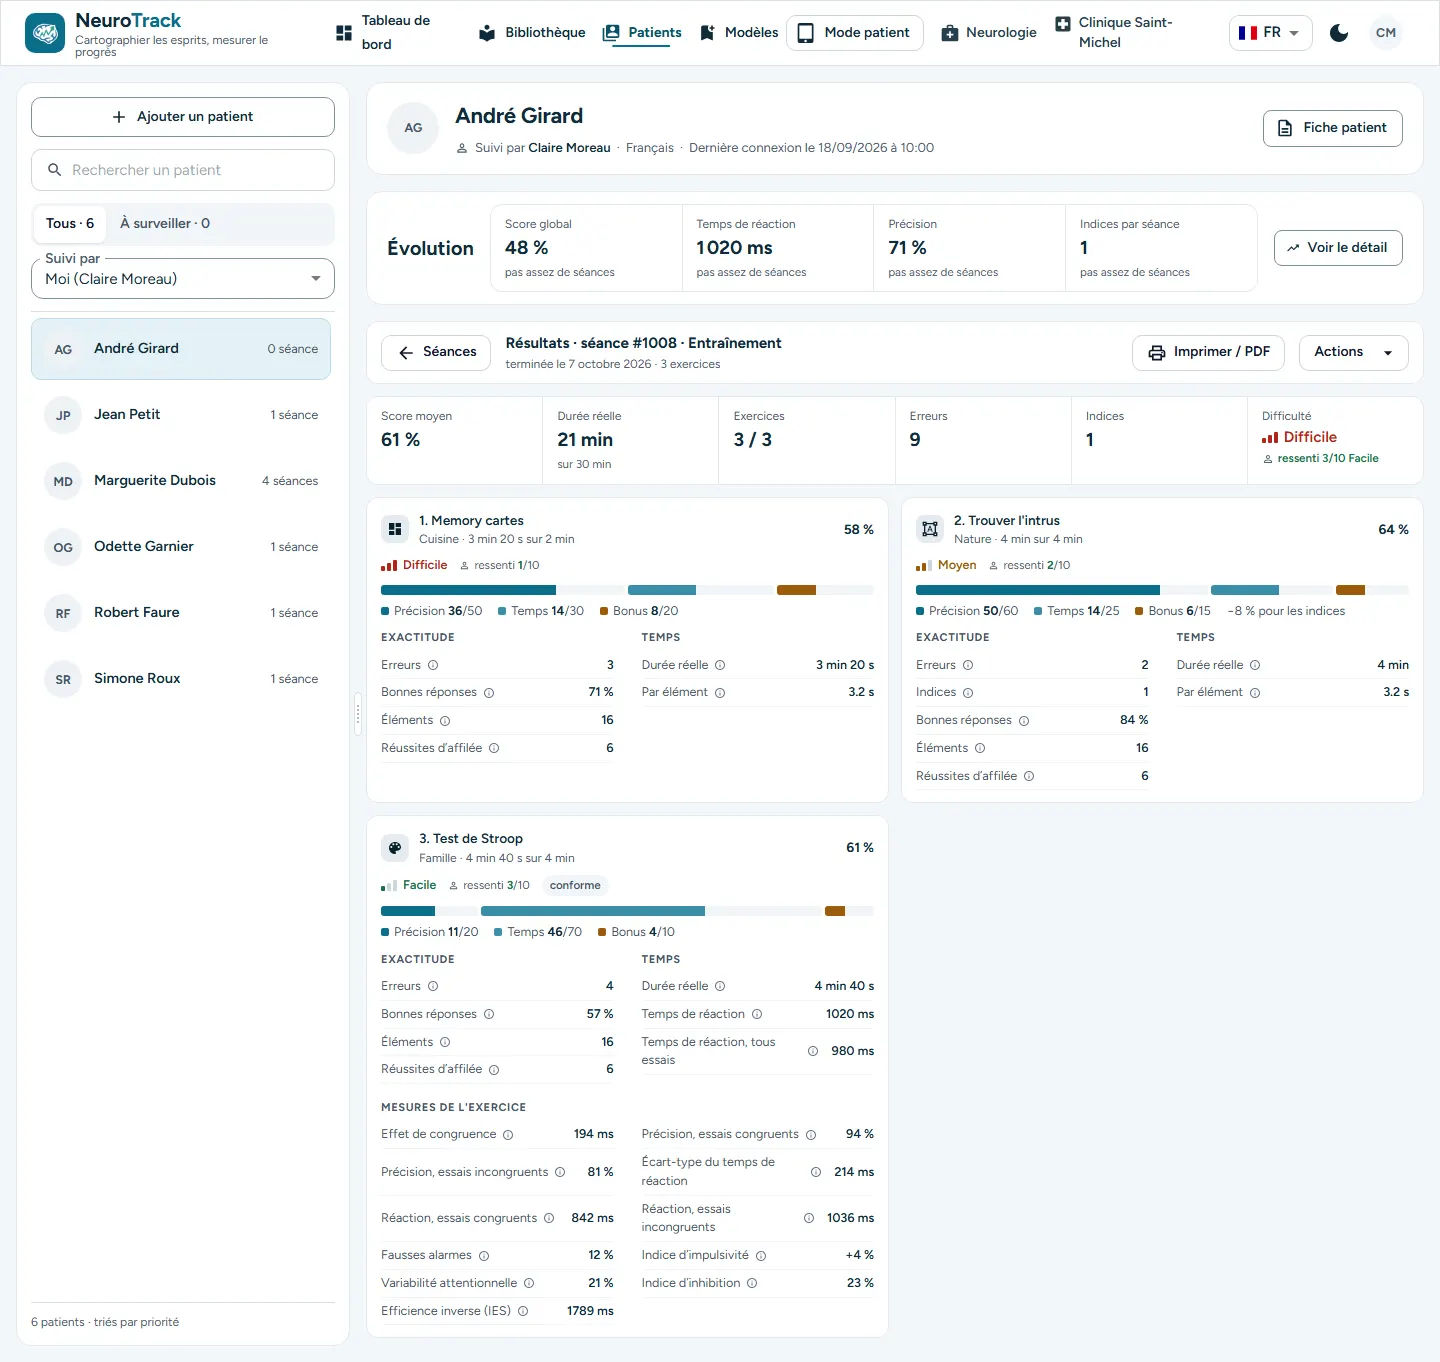View evolution details with Voir le détail
The height and width of the screenshot is (1362, 1440).
pos(1338,248)
